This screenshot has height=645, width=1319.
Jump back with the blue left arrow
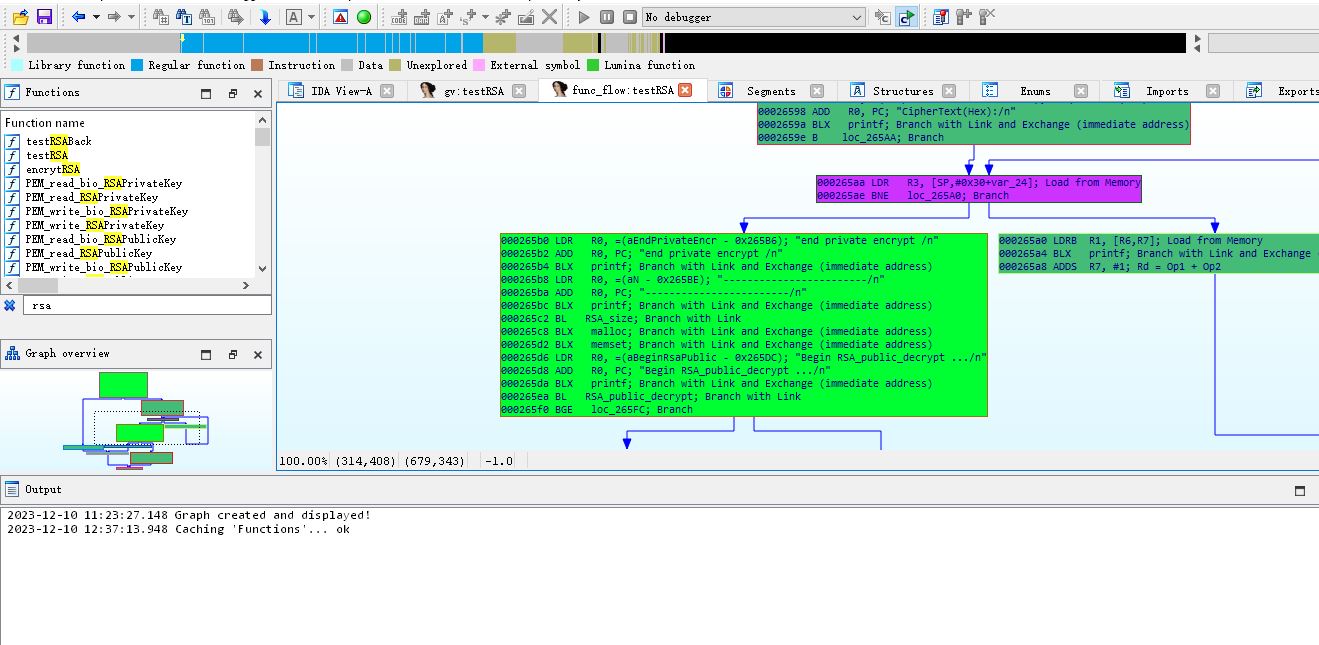pyautogui.click(x=78, y=17)
